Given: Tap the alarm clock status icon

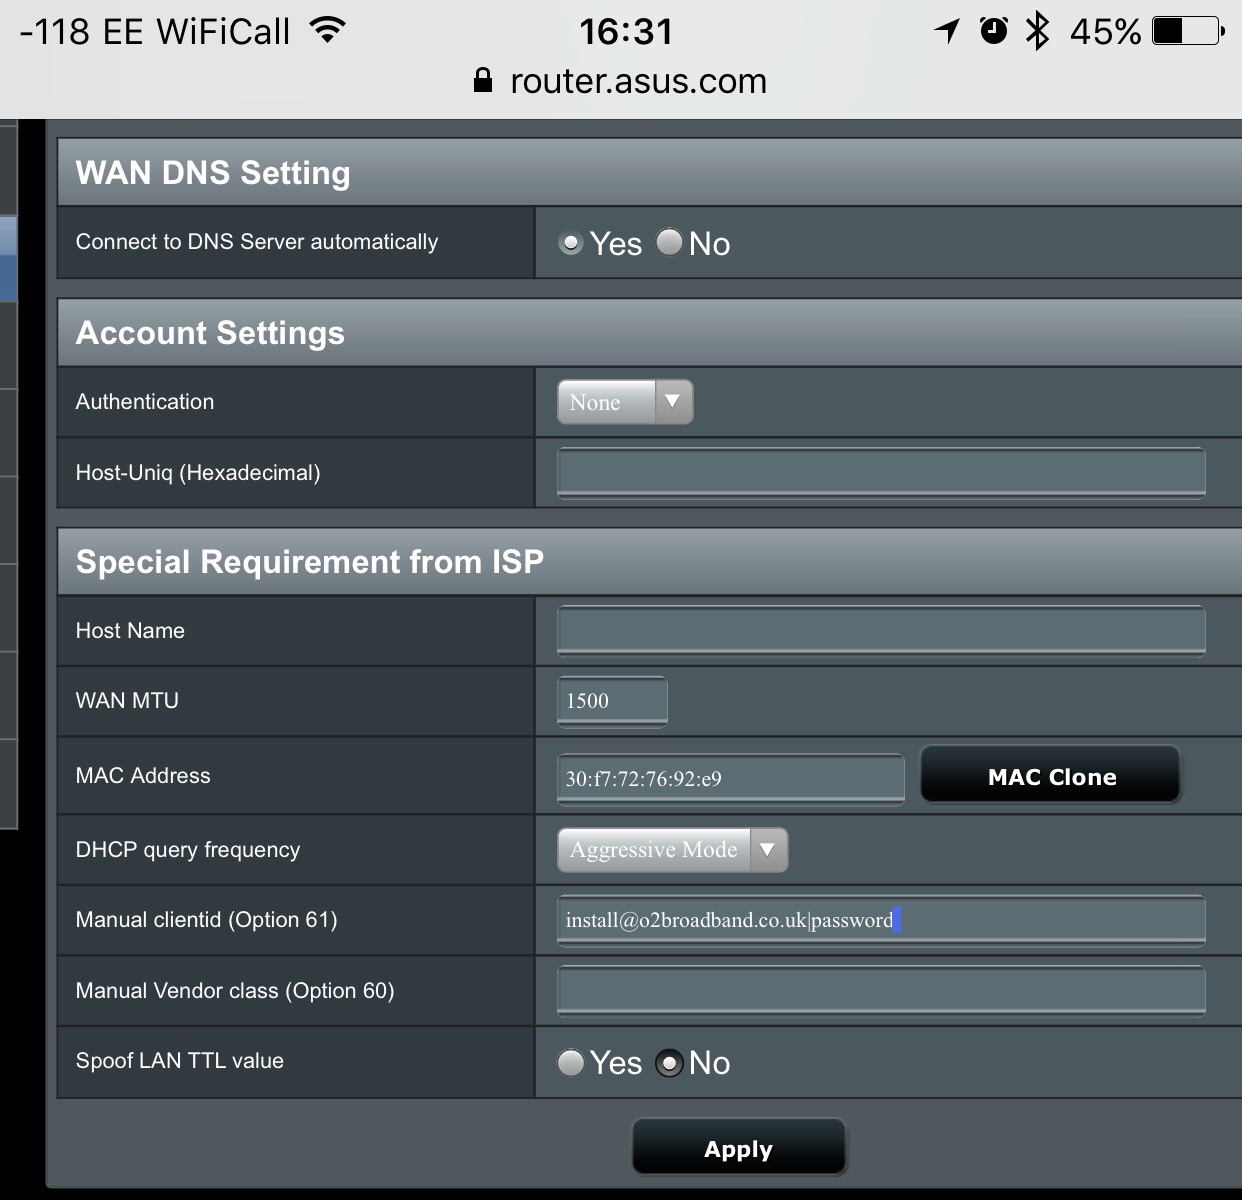Looking at the screenshot, I should point(993,31).
